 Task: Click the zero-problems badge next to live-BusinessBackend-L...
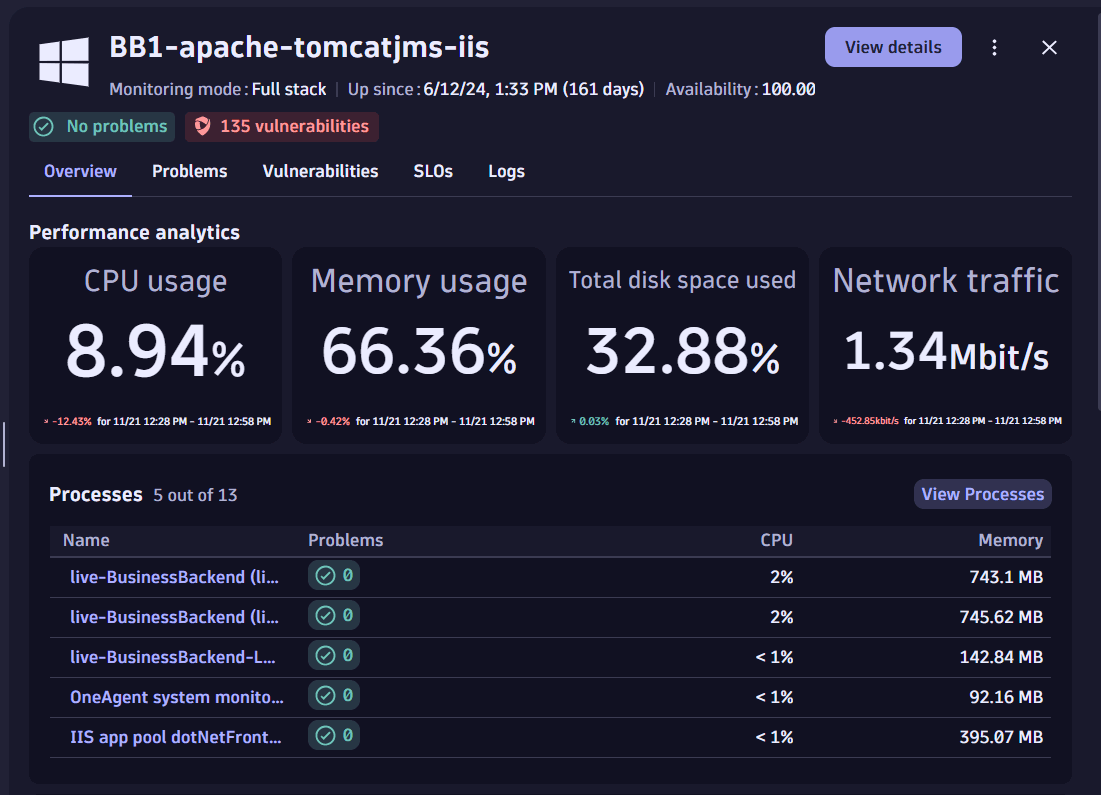tap(333, 655)
